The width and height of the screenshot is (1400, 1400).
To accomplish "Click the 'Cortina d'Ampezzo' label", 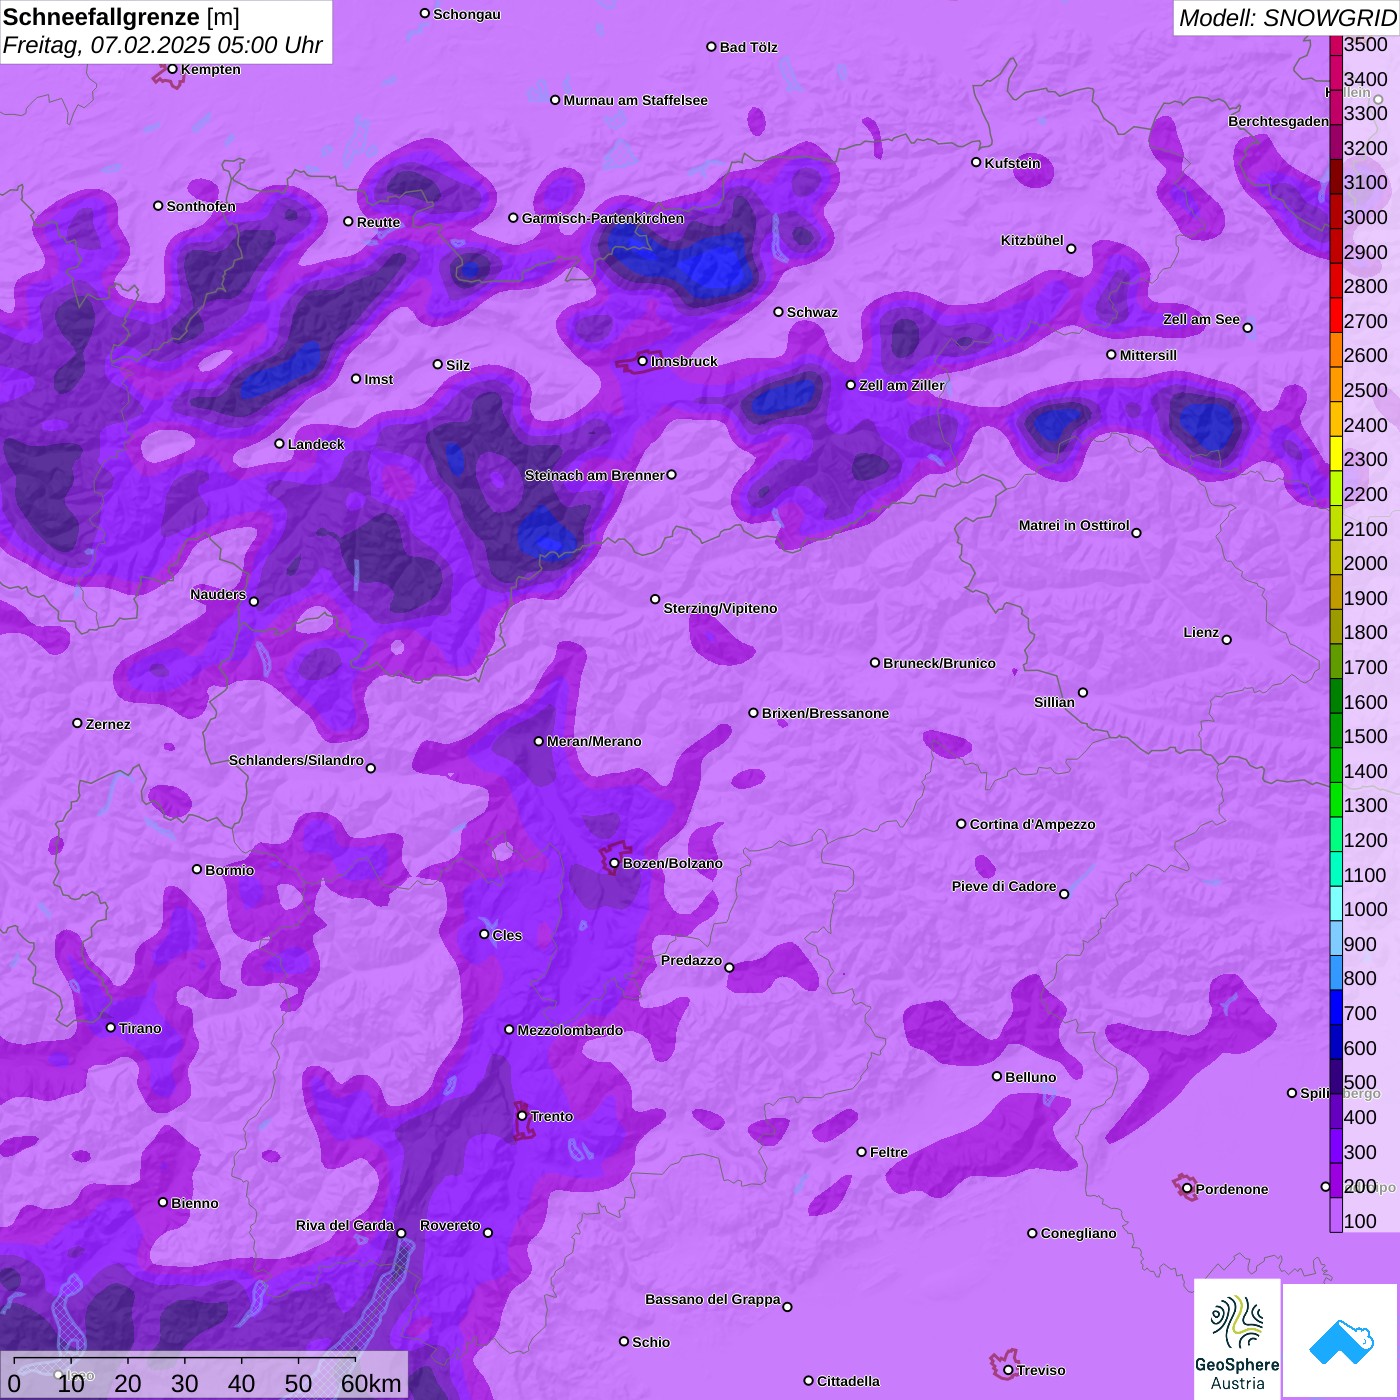I will (1032, 824).
